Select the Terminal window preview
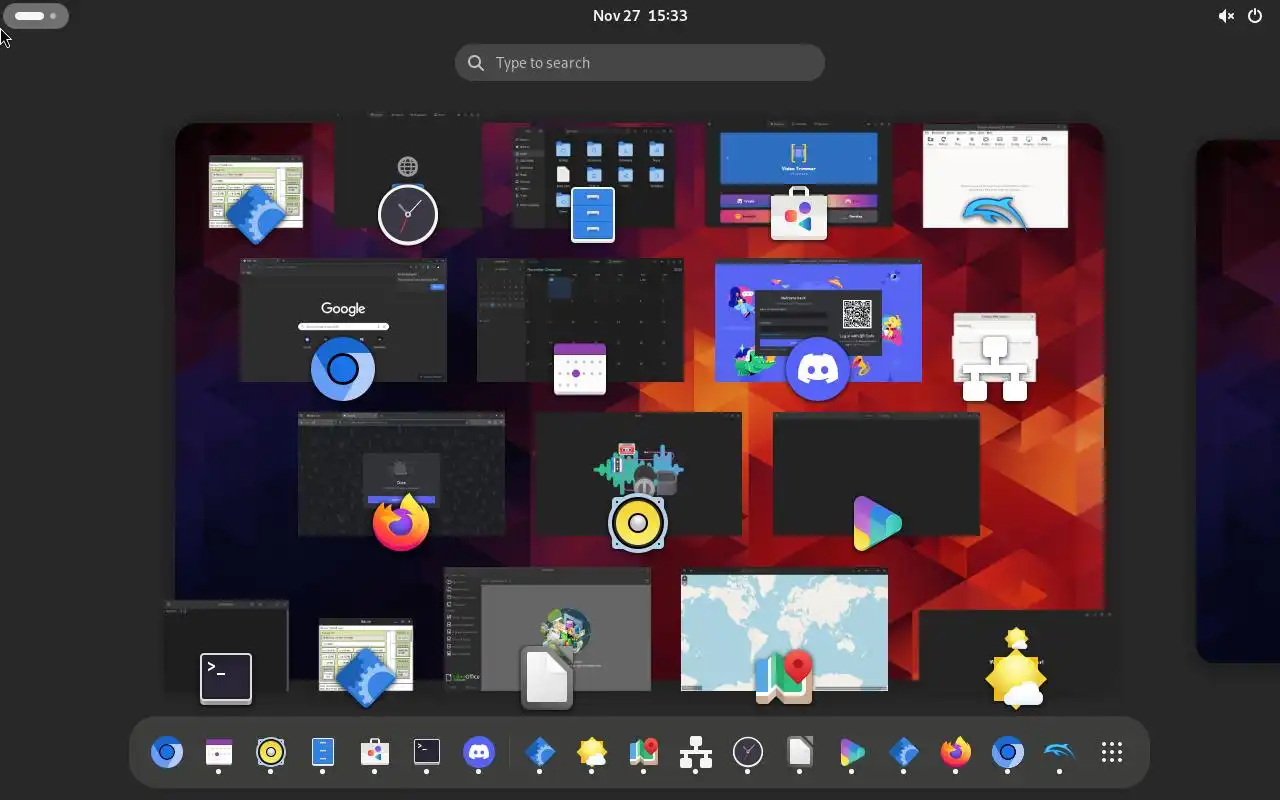This screenshot has height=800, width=1280. tap(226, 645)
